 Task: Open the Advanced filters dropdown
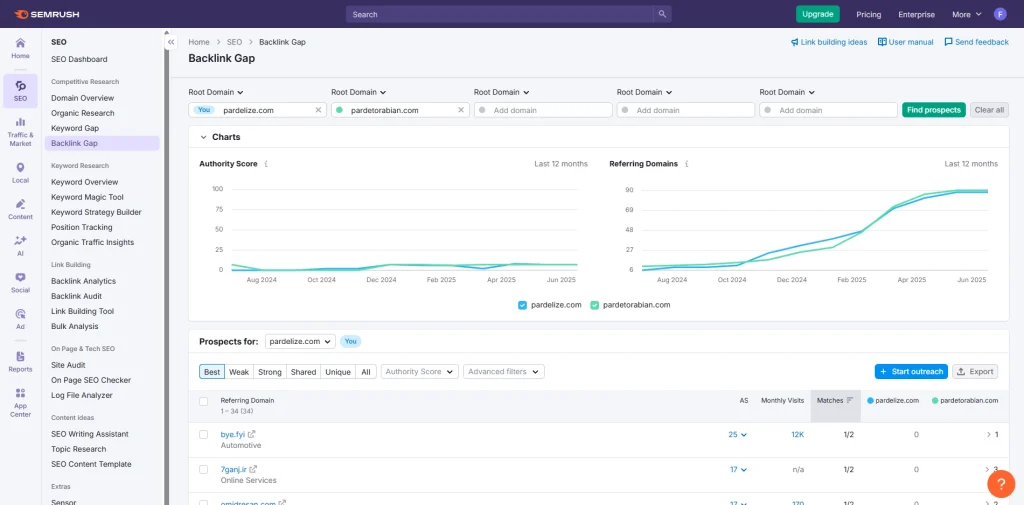point(504,372)
